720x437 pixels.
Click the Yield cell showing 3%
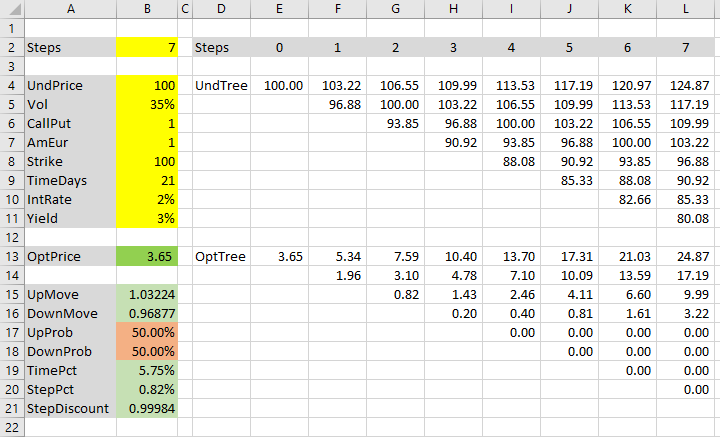point(147,218)
